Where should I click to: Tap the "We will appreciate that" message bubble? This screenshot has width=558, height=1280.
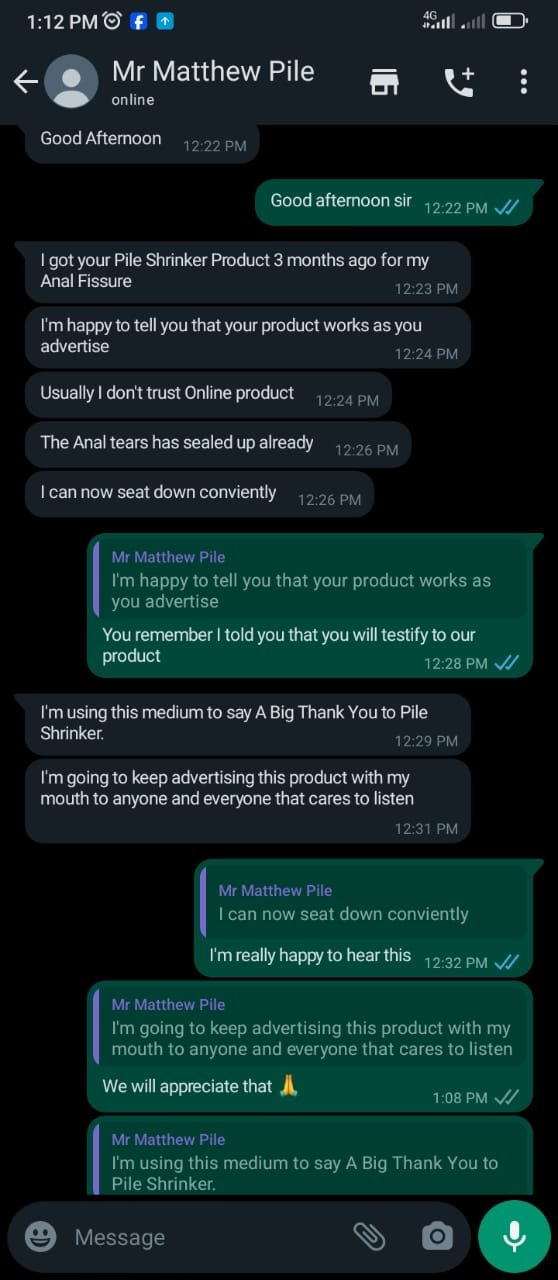310,1047
